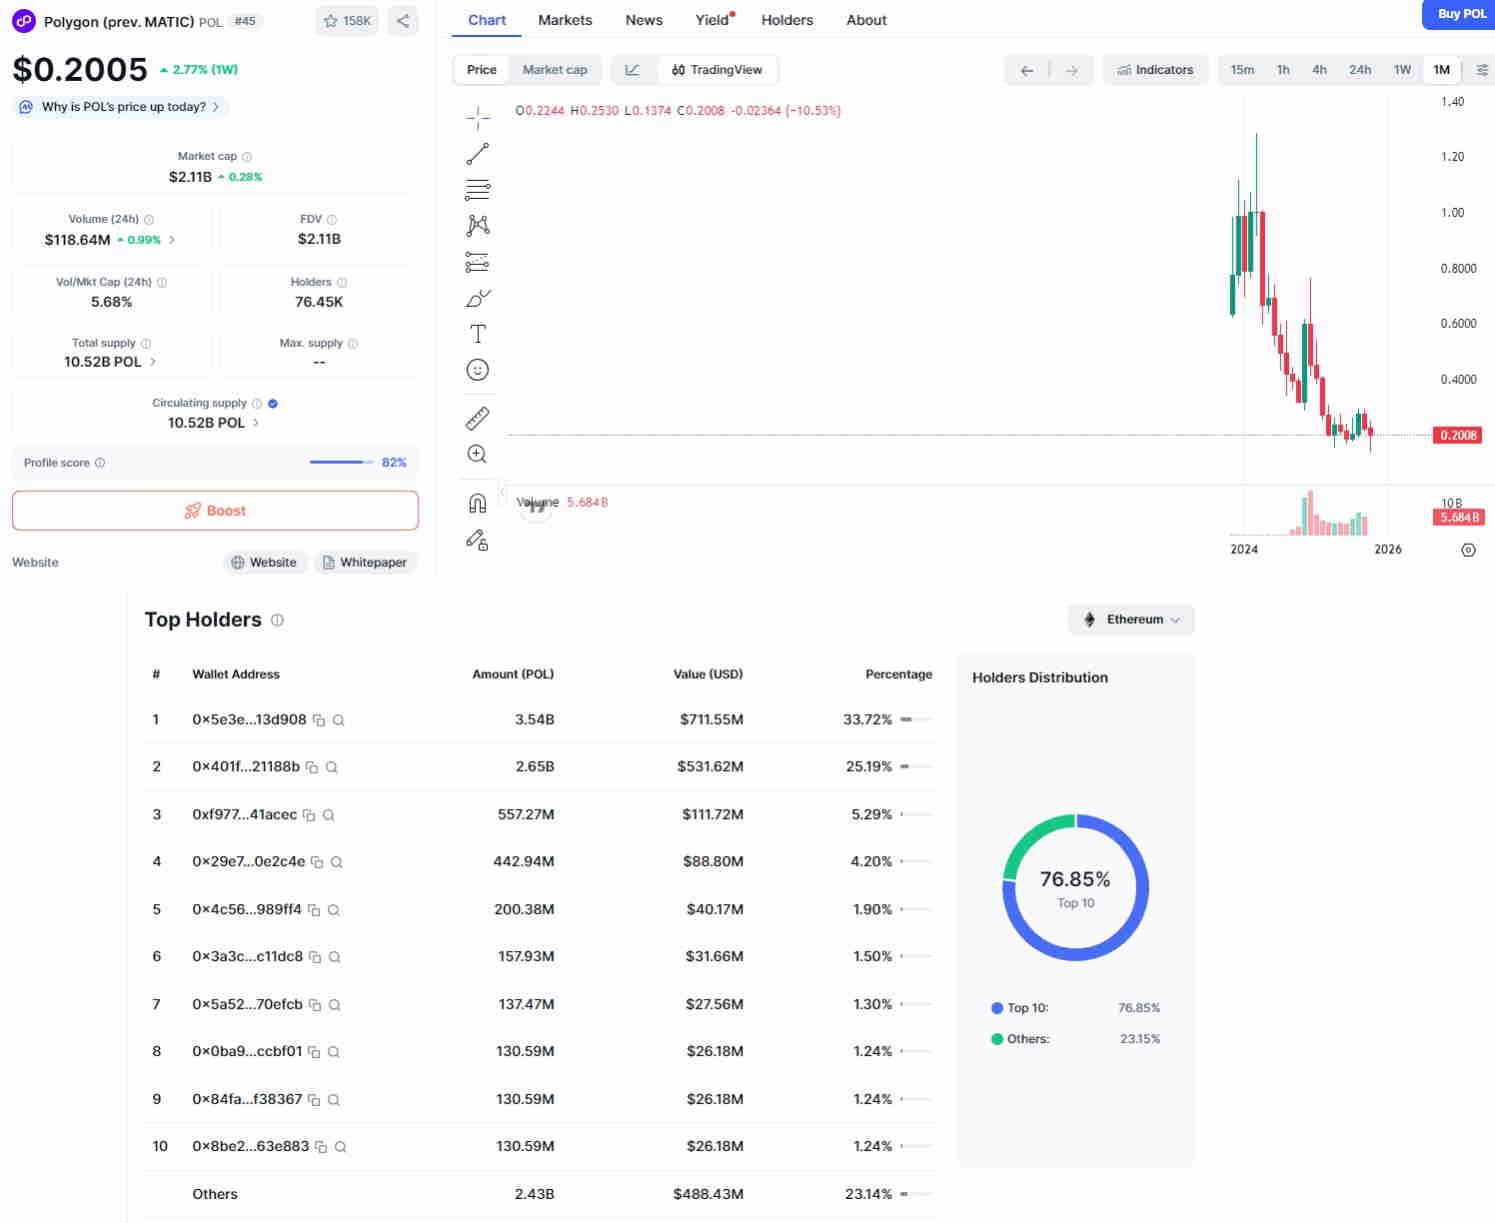Image resolution: width=1495 pixels, height=1223 pixels.
Task: Click the 0.2008 current price label
Action: (x=1459, y=436)
